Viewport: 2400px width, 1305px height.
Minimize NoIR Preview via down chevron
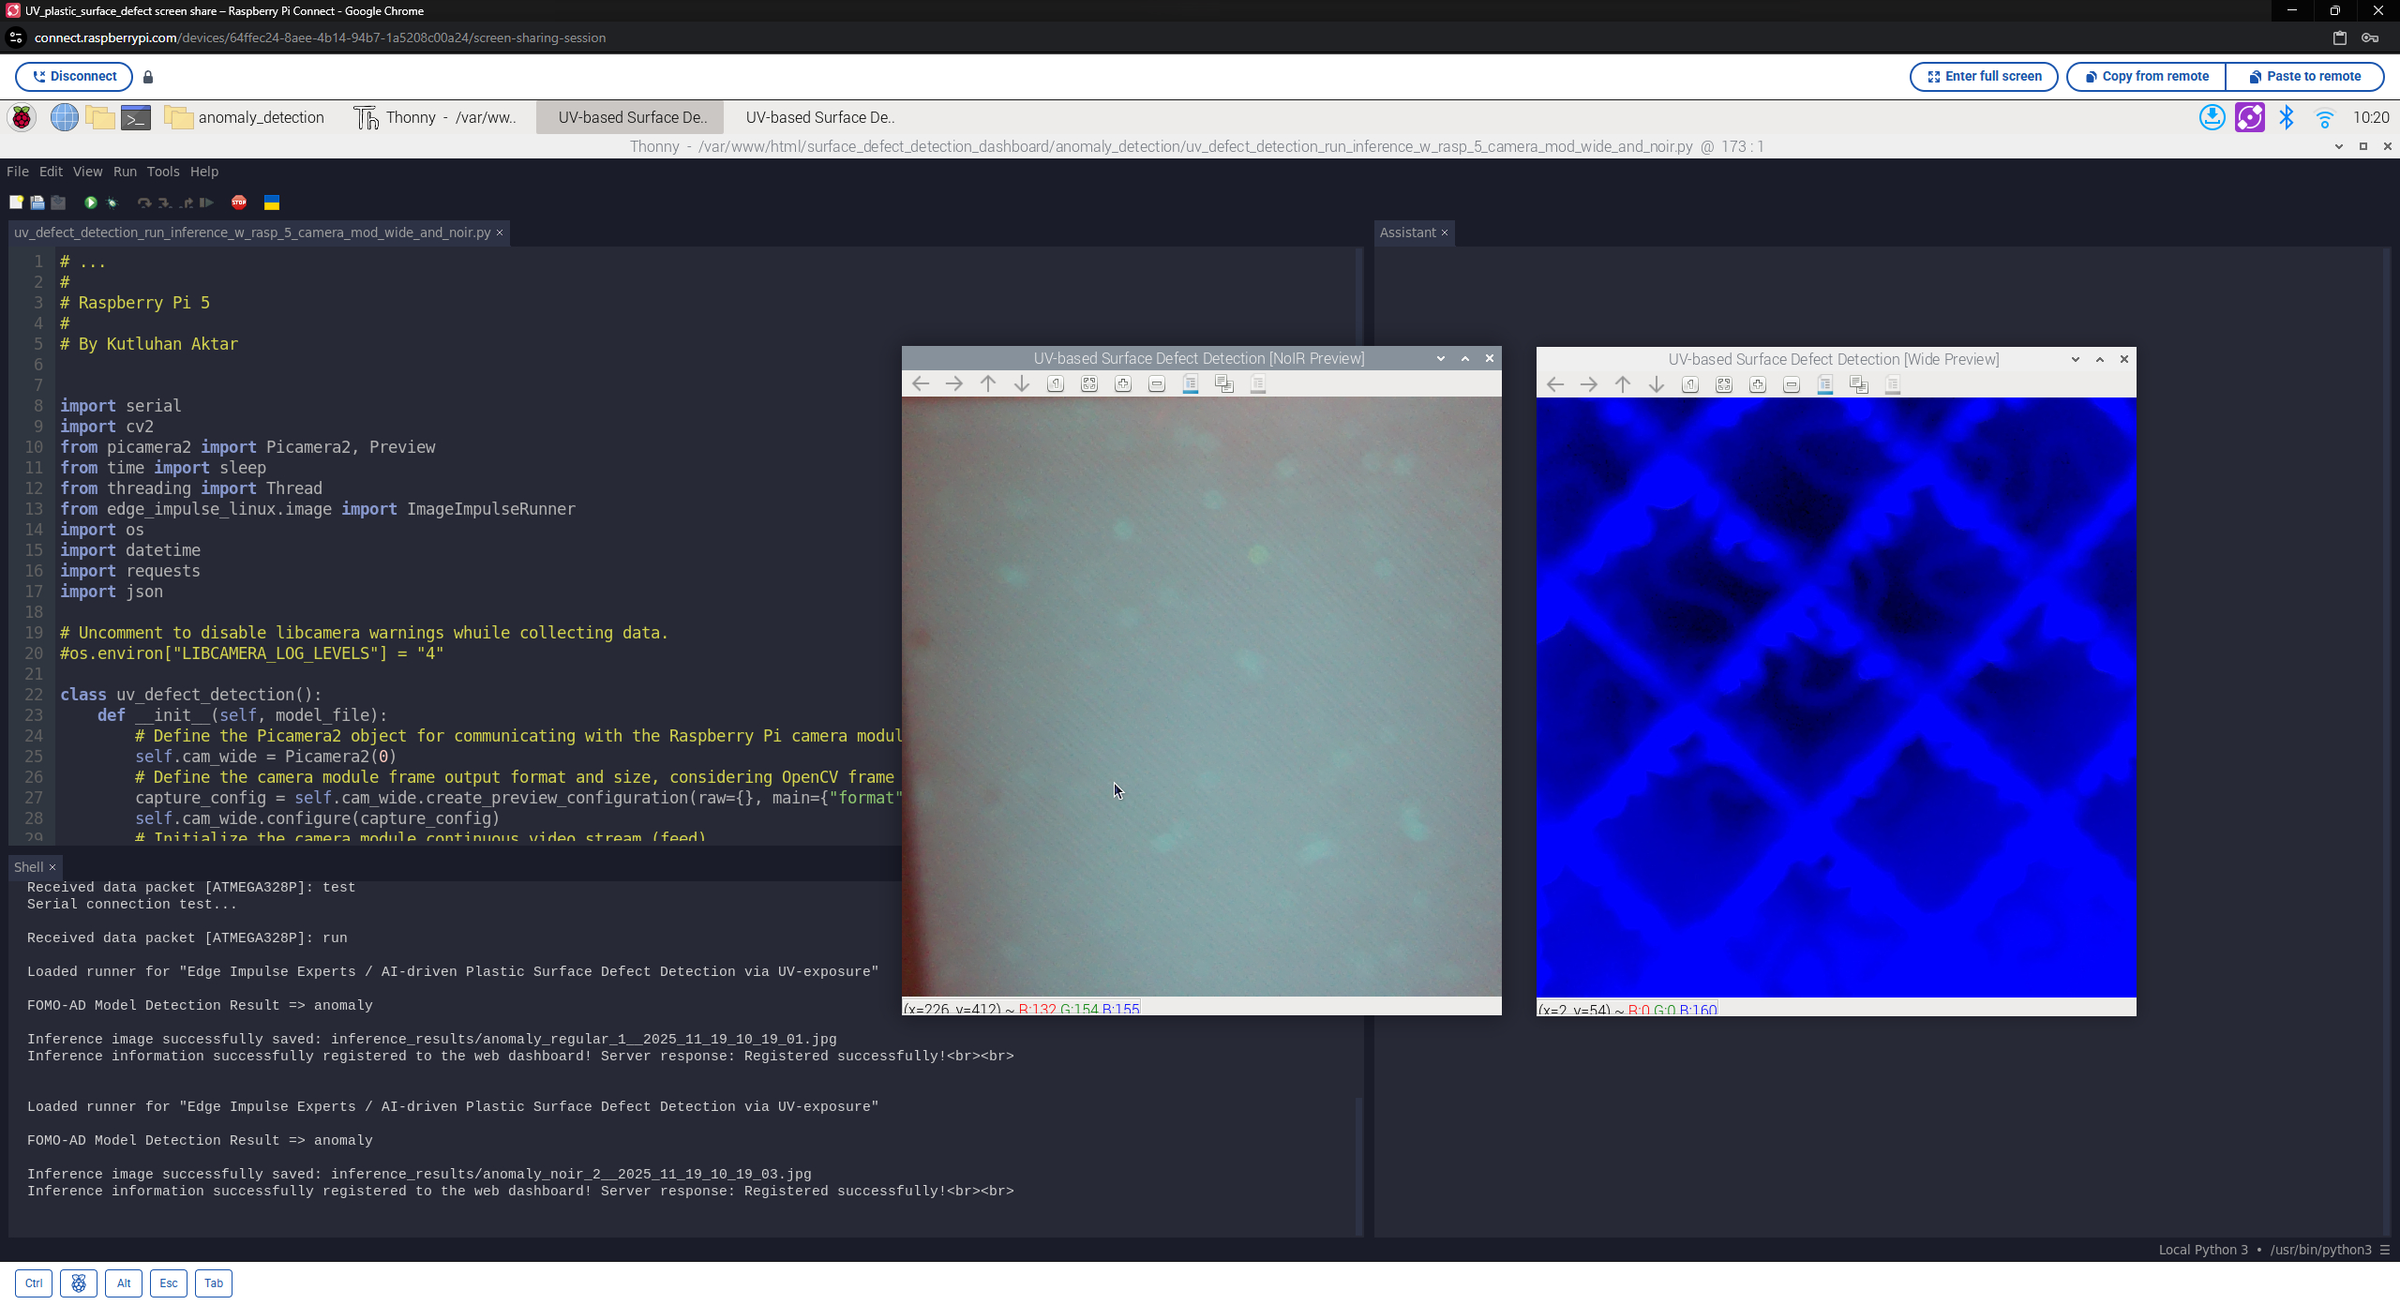[x=1441, y=359]
